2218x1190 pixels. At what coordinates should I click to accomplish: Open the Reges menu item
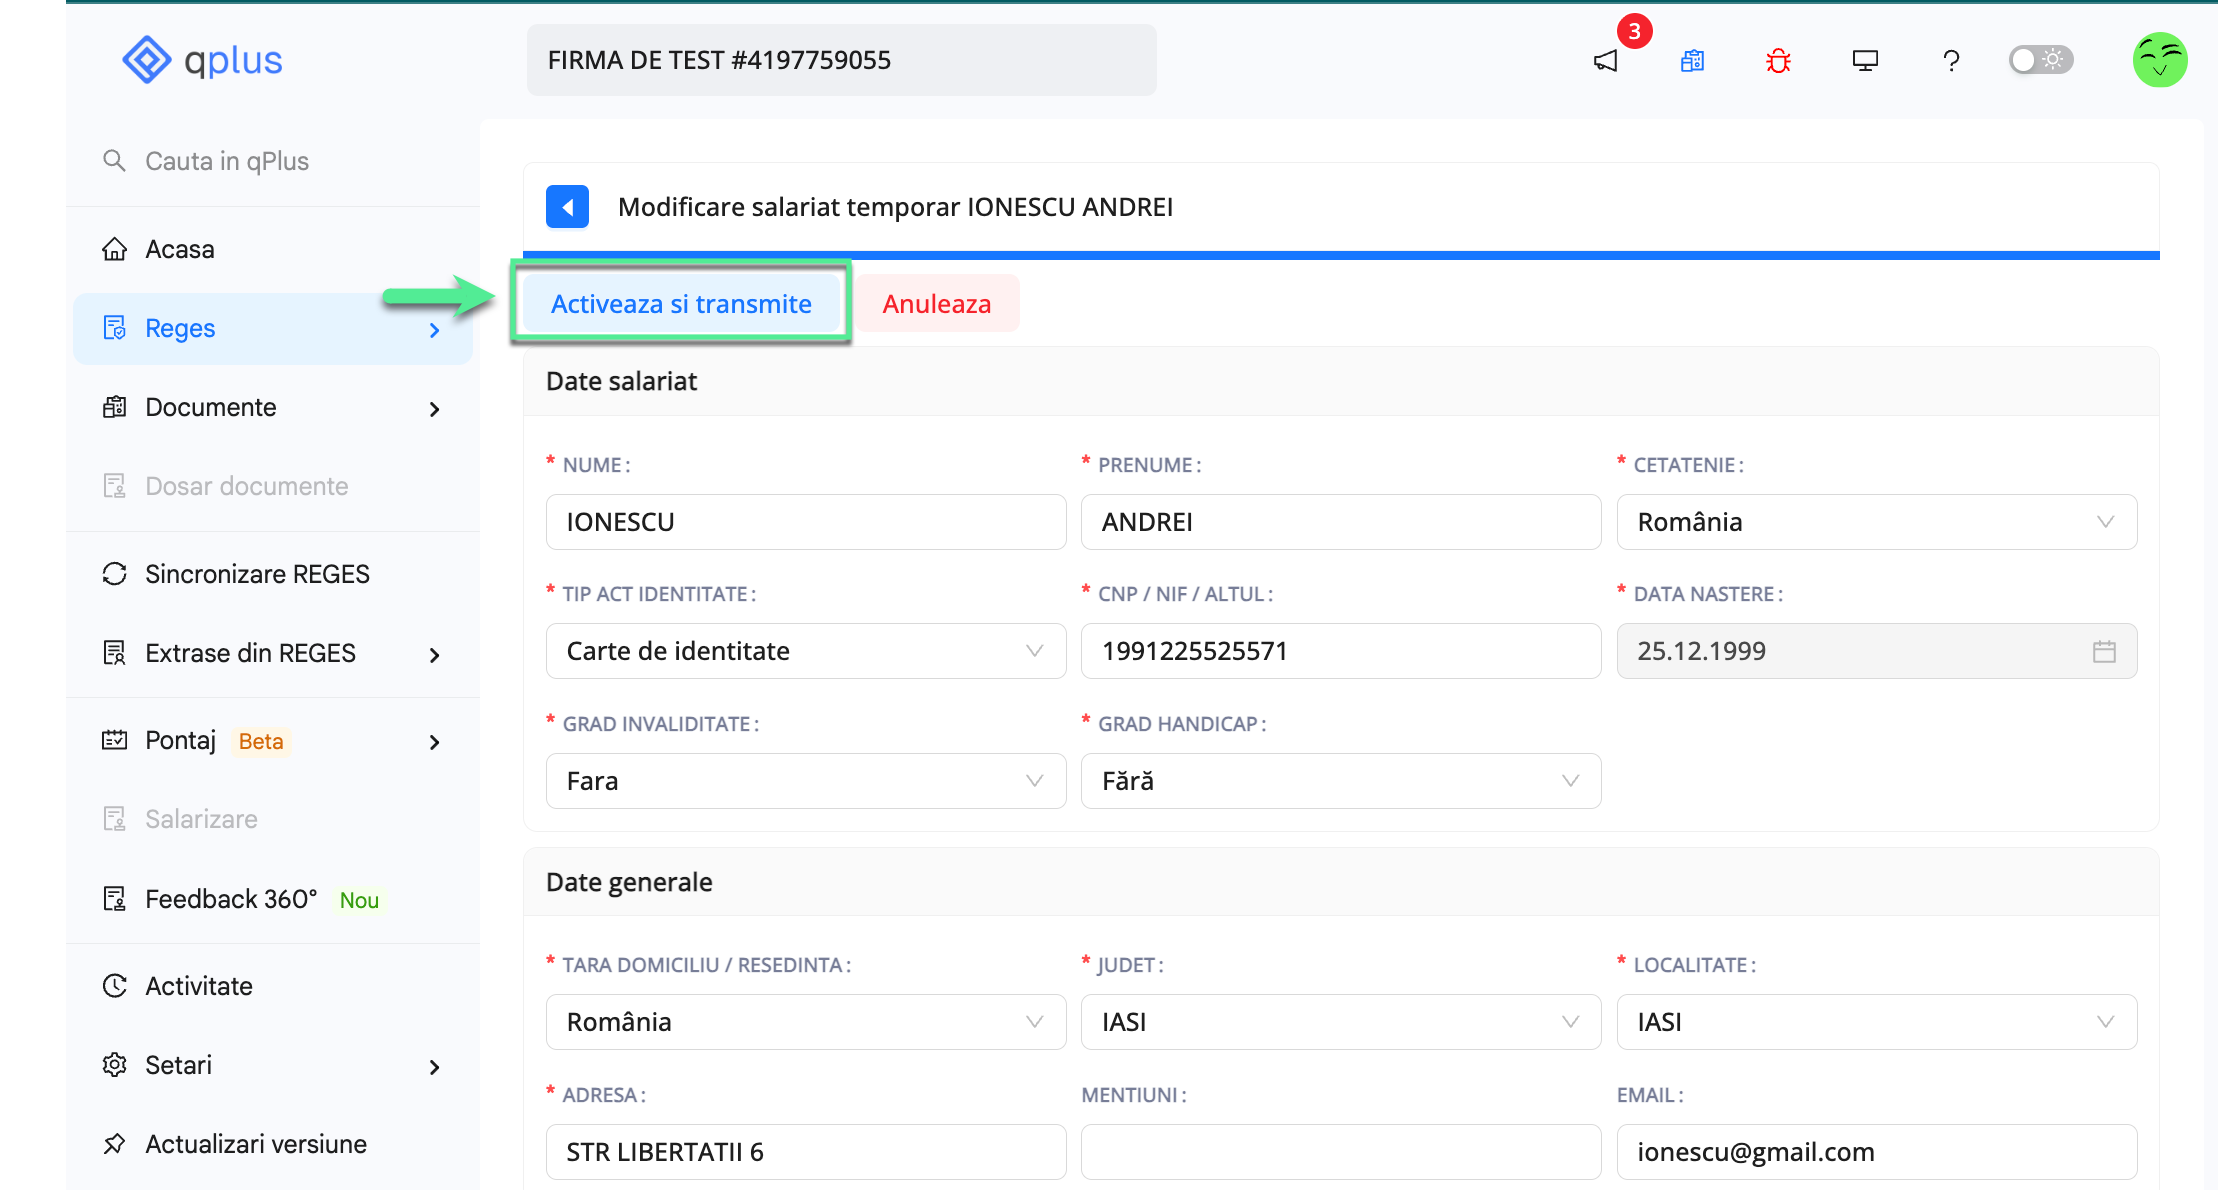click(x=180, y=328)
